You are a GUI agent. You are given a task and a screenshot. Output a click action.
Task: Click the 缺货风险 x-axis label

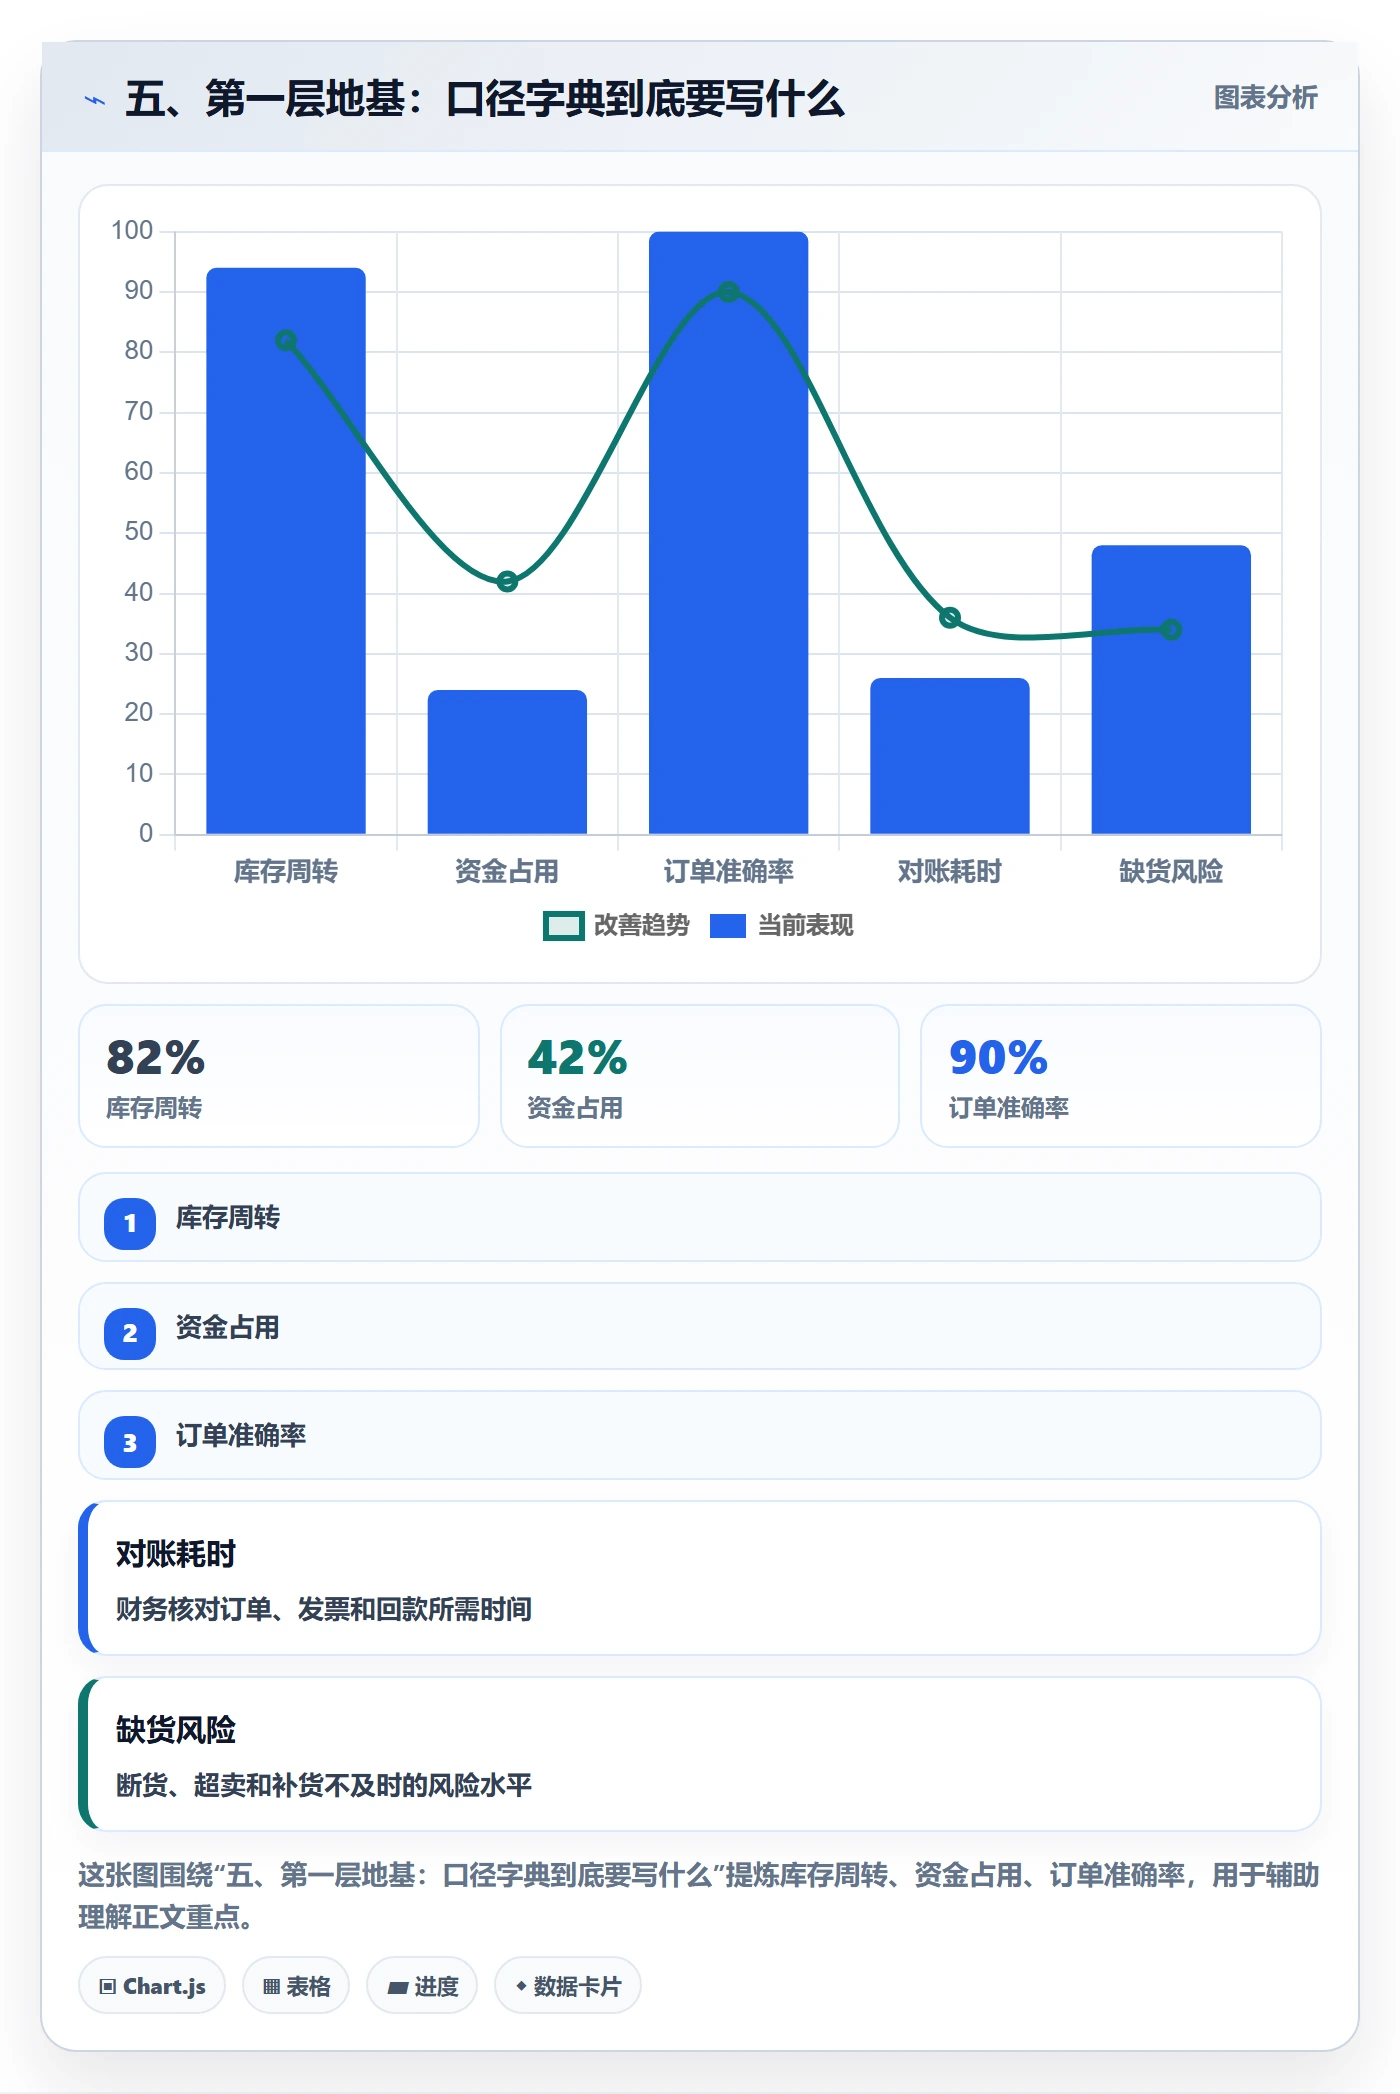click(x=1171, y=872)
